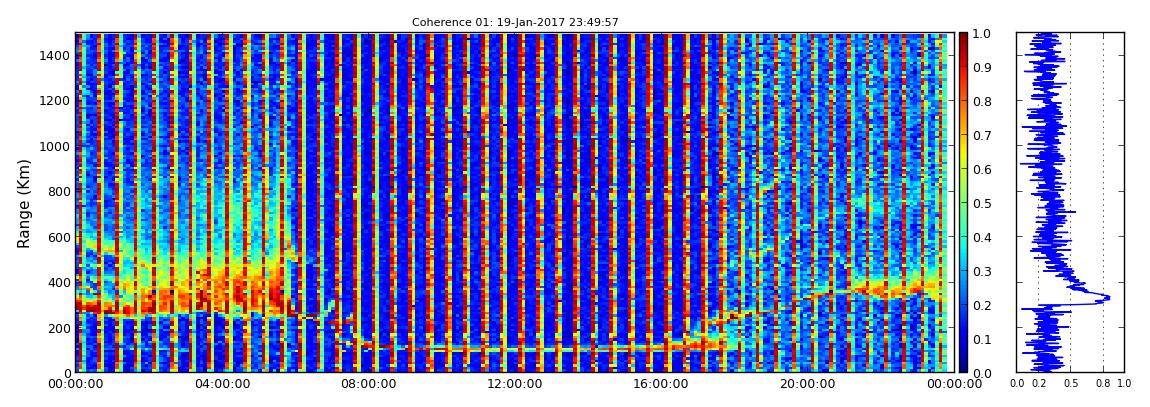
Task: Click the '1400' range axis tick label
Action: (56, 55)
